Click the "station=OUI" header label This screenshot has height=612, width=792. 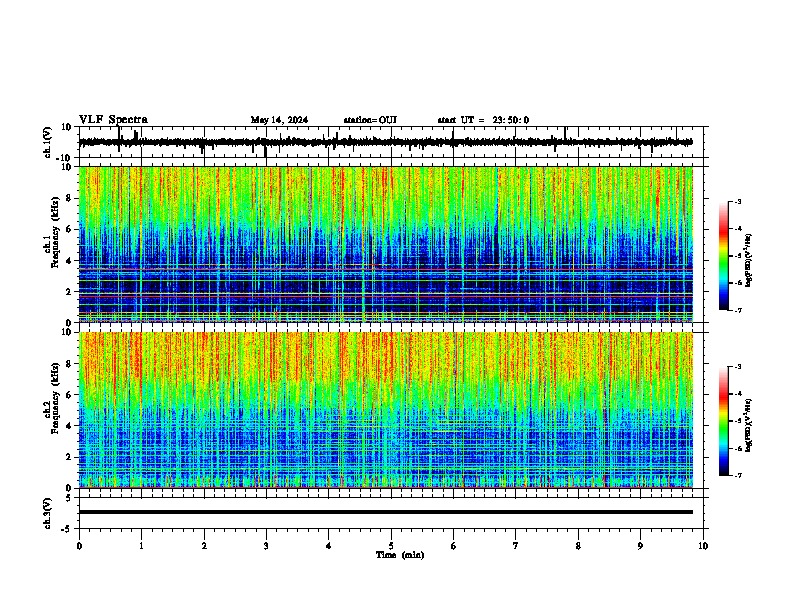(x=370, y=120)
